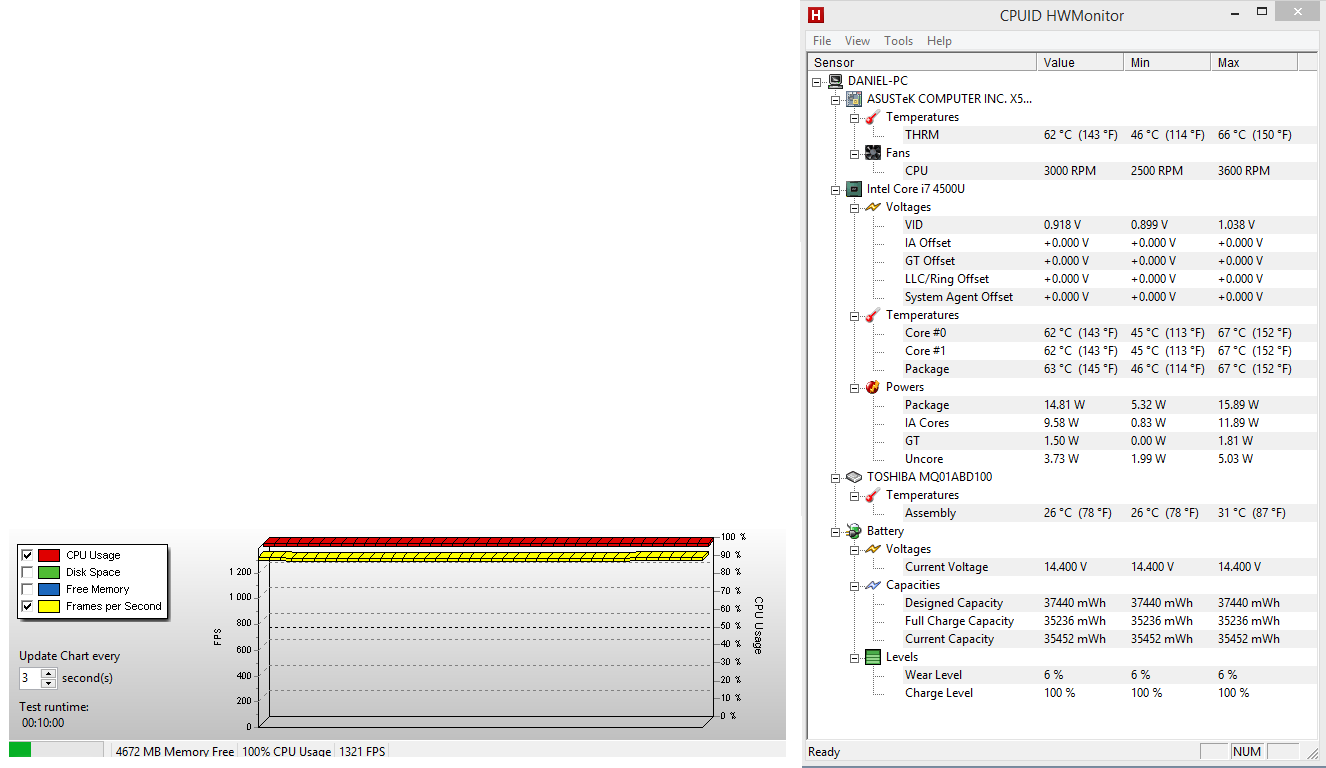This screenshot has height=768, width=1326.
Task: Click Voltages icon under Battery
Action: pyautogui.click(x=873, y=549)
